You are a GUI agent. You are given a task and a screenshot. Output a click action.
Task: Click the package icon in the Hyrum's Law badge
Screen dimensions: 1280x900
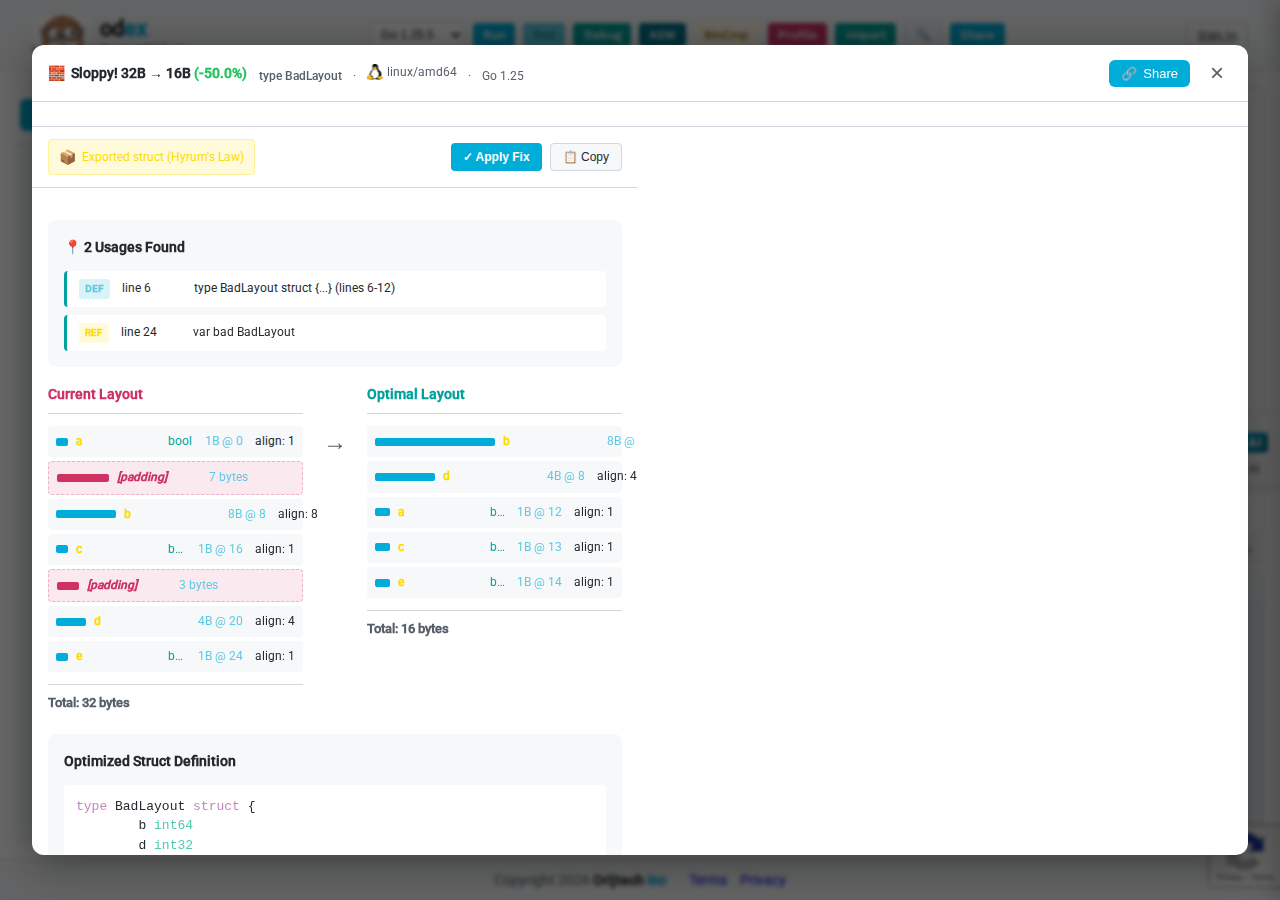coord(68,157)
